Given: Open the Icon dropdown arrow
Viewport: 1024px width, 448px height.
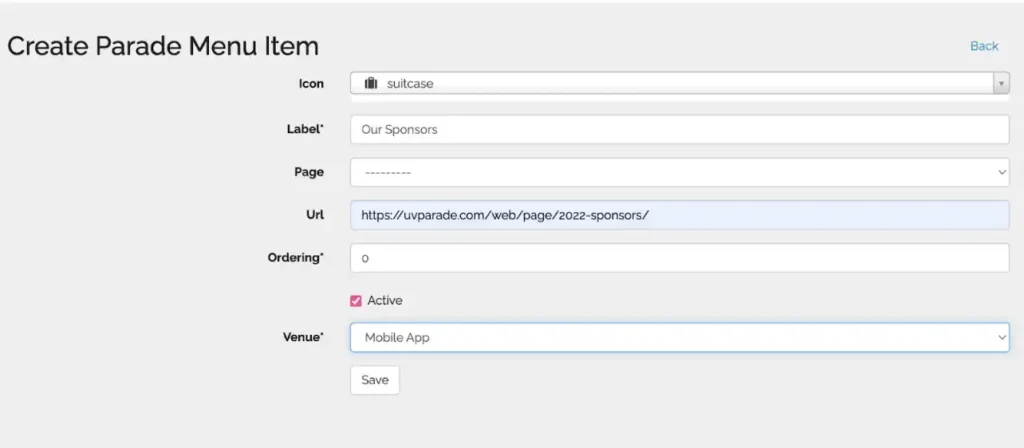Looking at the screenshot, I should (1001, 84).
